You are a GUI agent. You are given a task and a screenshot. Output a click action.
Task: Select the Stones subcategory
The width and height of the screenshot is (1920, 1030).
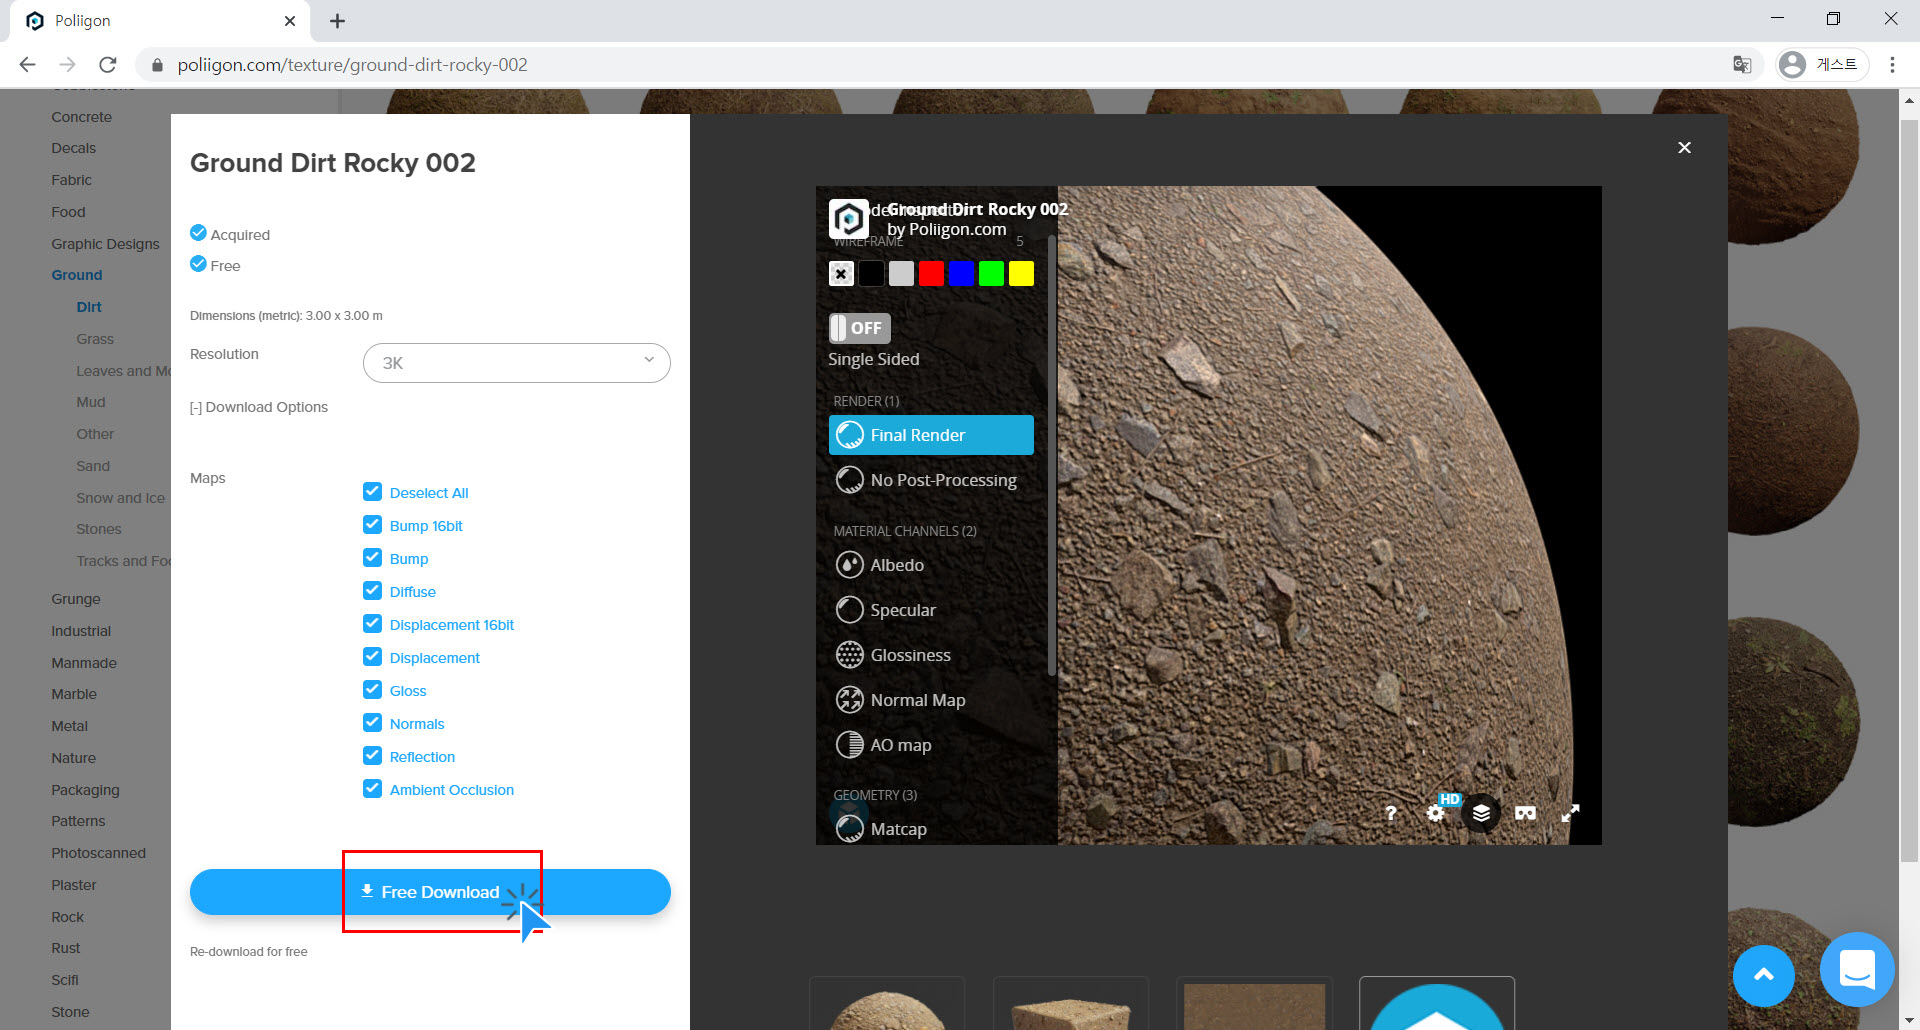(99, 529)
